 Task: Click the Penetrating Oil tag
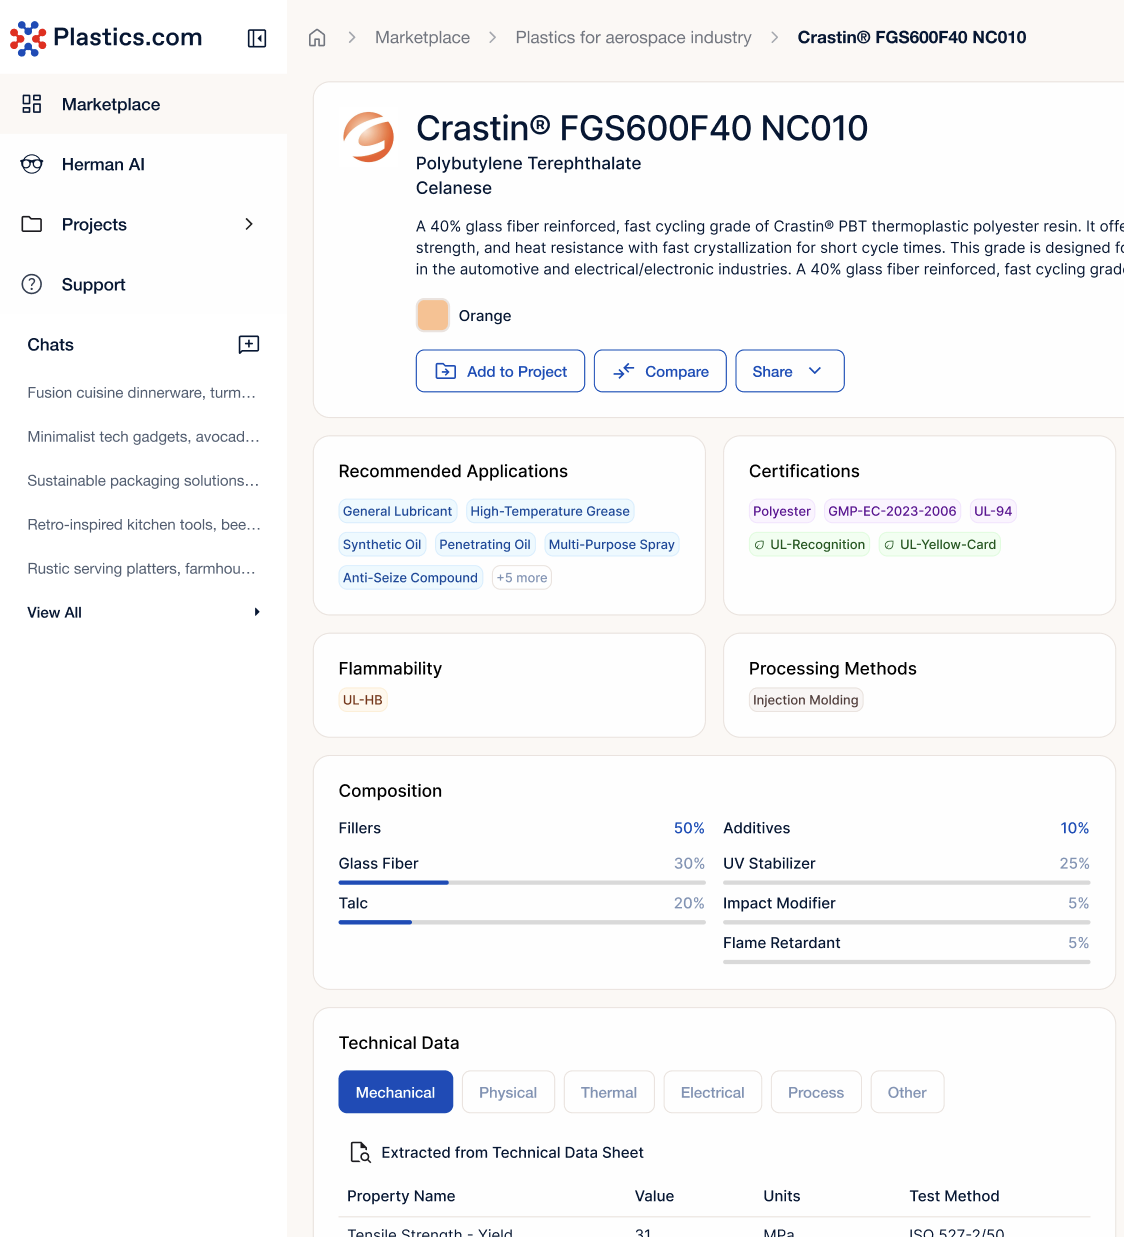tap(485, 545)
